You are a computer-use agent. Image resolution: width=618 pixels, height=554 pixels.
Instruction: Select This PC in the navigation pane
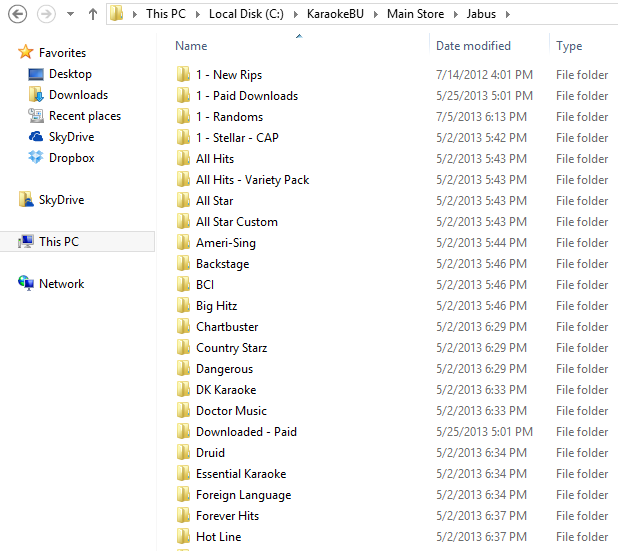(x=58, y=242)
